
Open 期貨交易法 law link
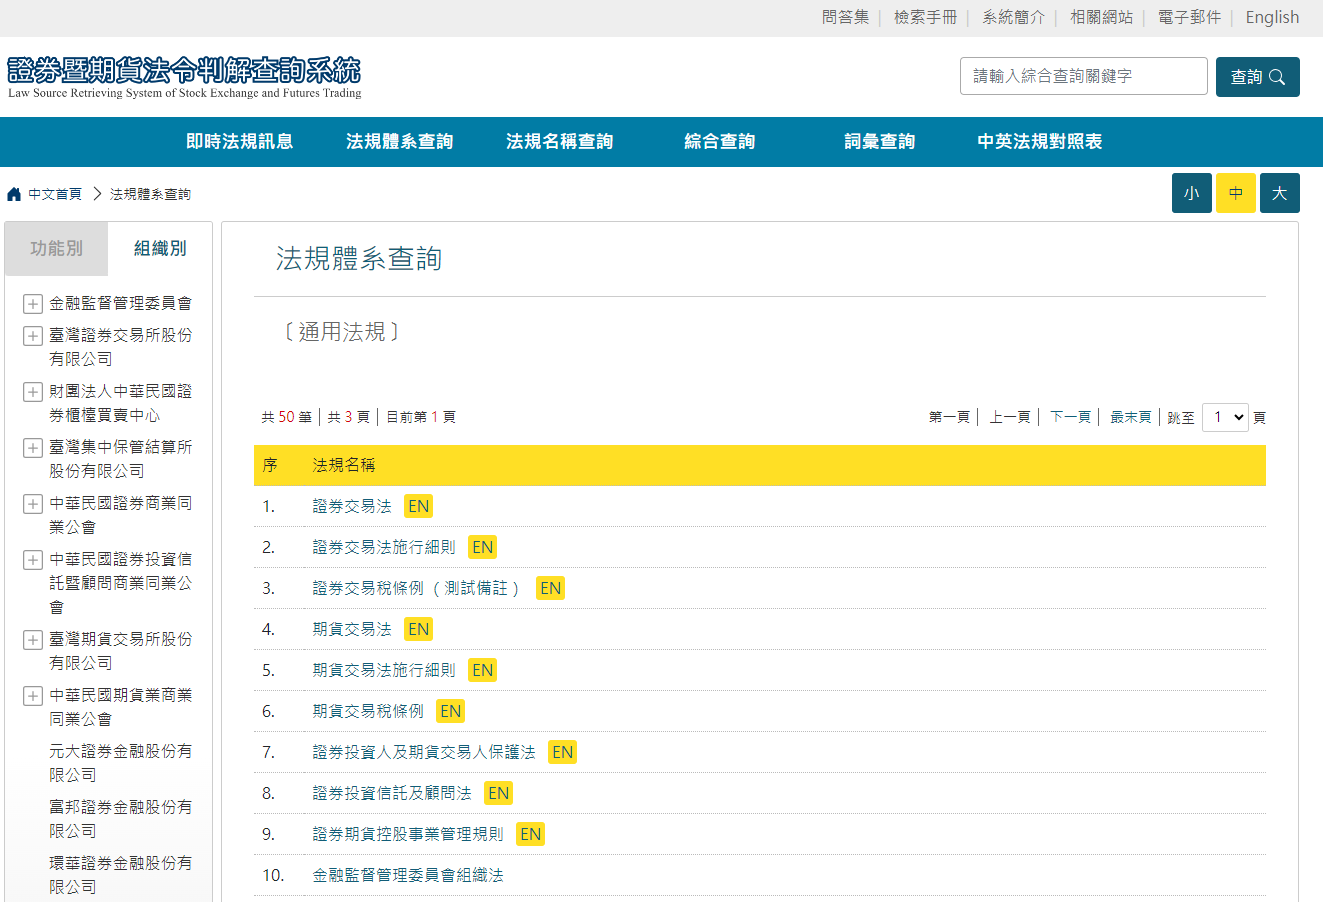coord(352,629)
